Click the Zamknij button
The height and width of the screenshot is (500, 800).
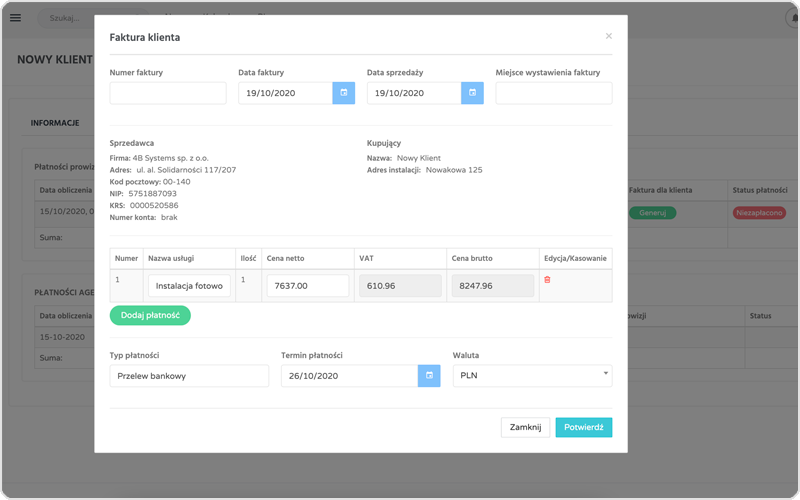(x=525, y=427)
